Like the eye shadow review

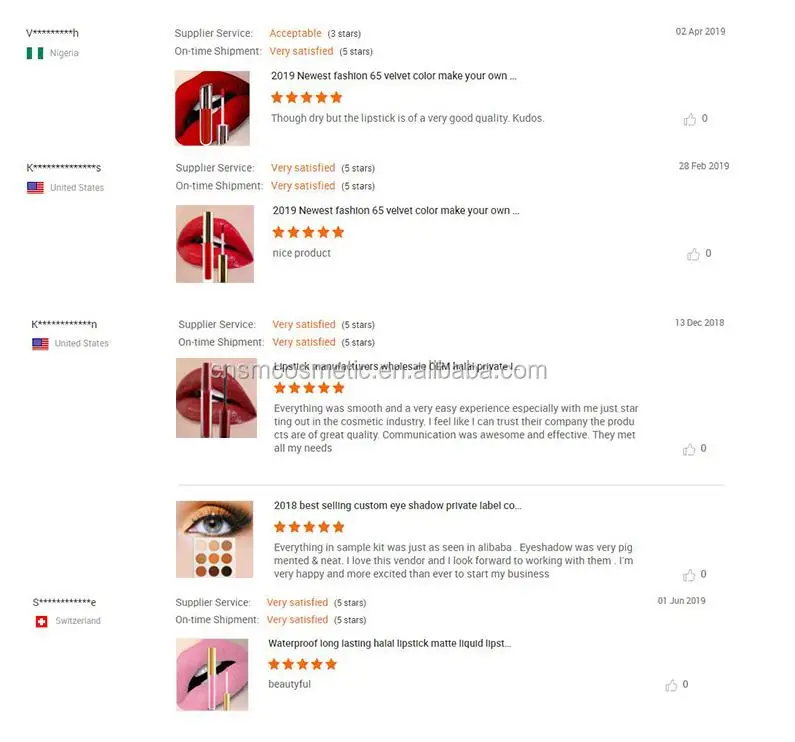[689, 575]
